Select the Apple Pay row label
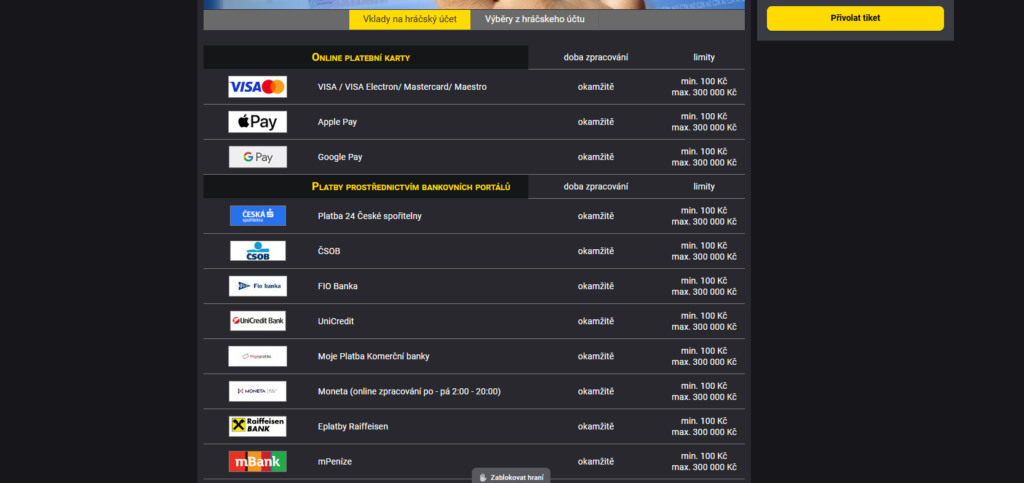 pyautogui.click(x=337, y=122)
